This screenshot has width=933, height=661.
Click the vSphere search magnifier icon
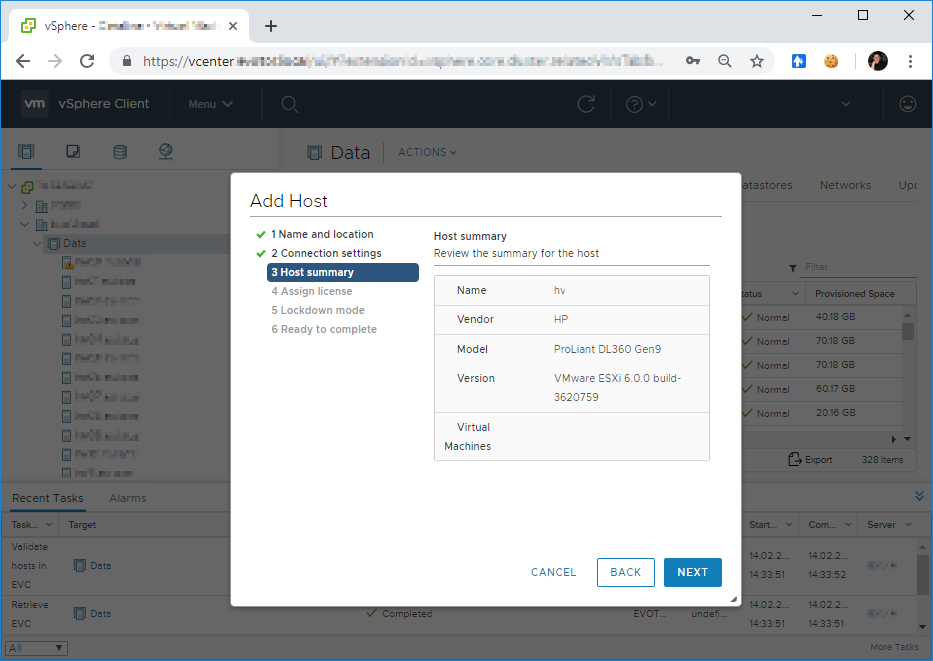coord(290,105)
